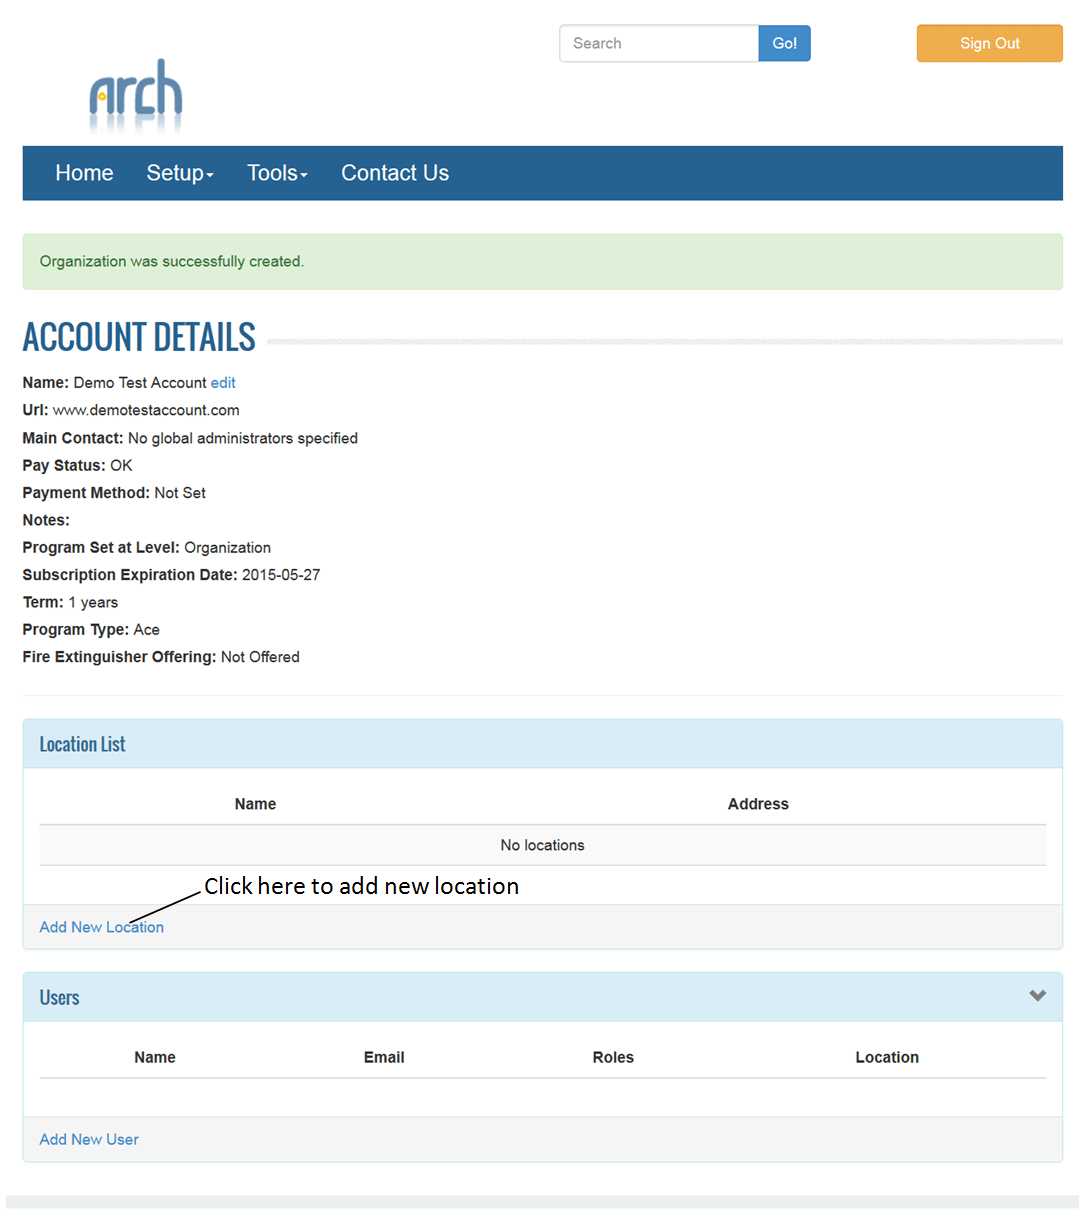The height and width of the screenshot is (1228, 1083).
Task: Click Add New User link
Action: coord(89,1139)
